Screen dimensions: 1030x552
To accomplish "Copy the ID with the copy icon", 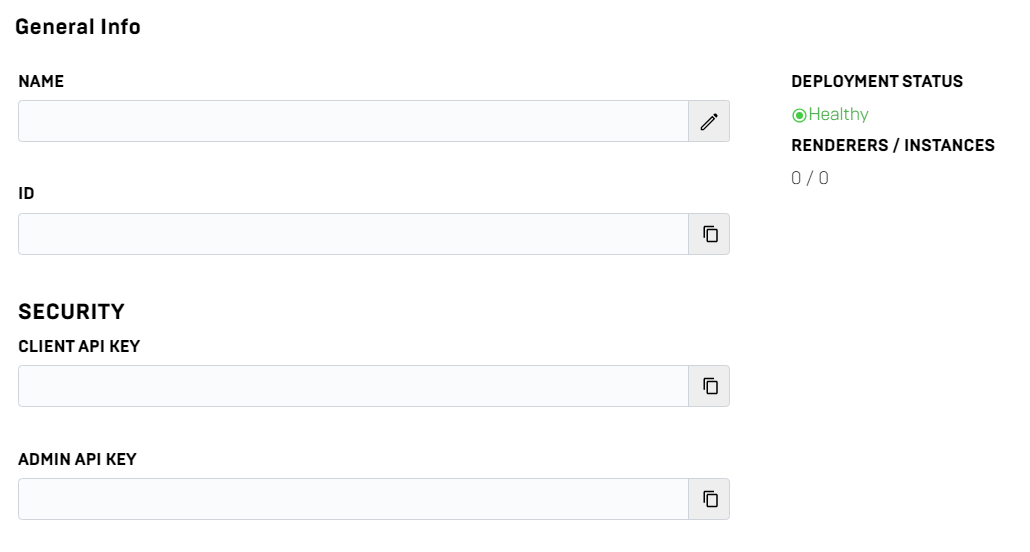I will [x=709, y=234].
